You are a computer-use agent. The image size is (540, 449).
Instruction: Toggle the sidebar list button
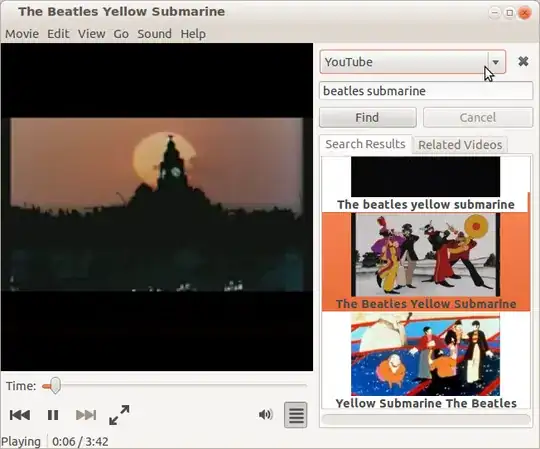tap(295, 415)
